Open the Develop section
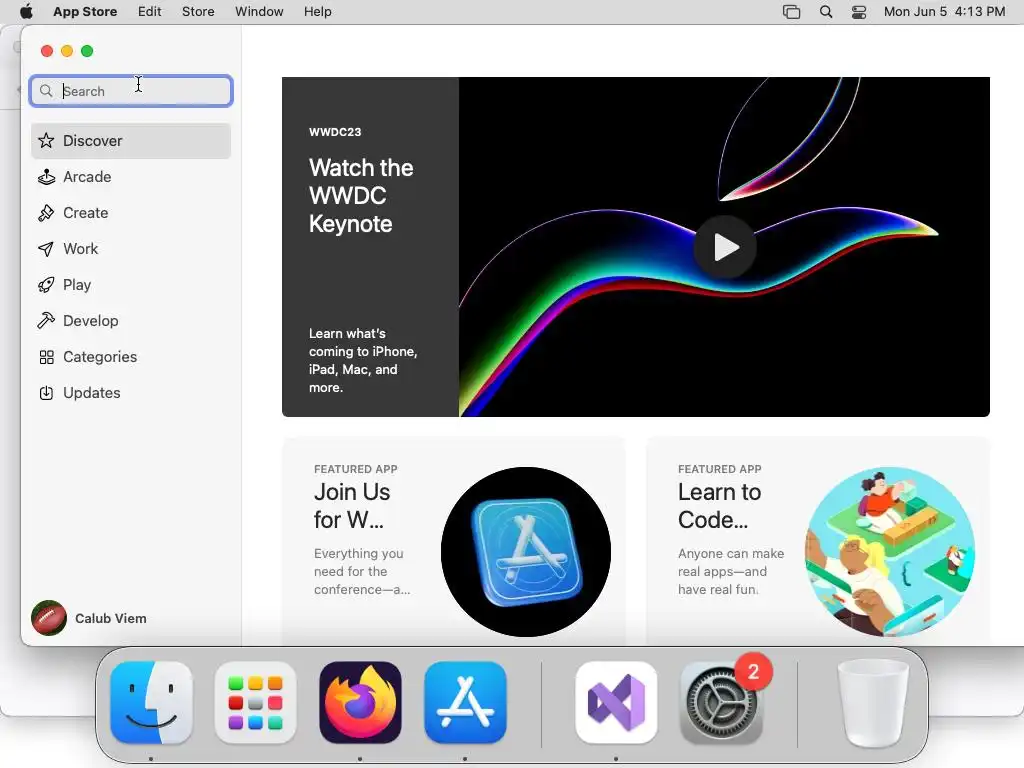The image size is (1024, 768). pos(131,321)
